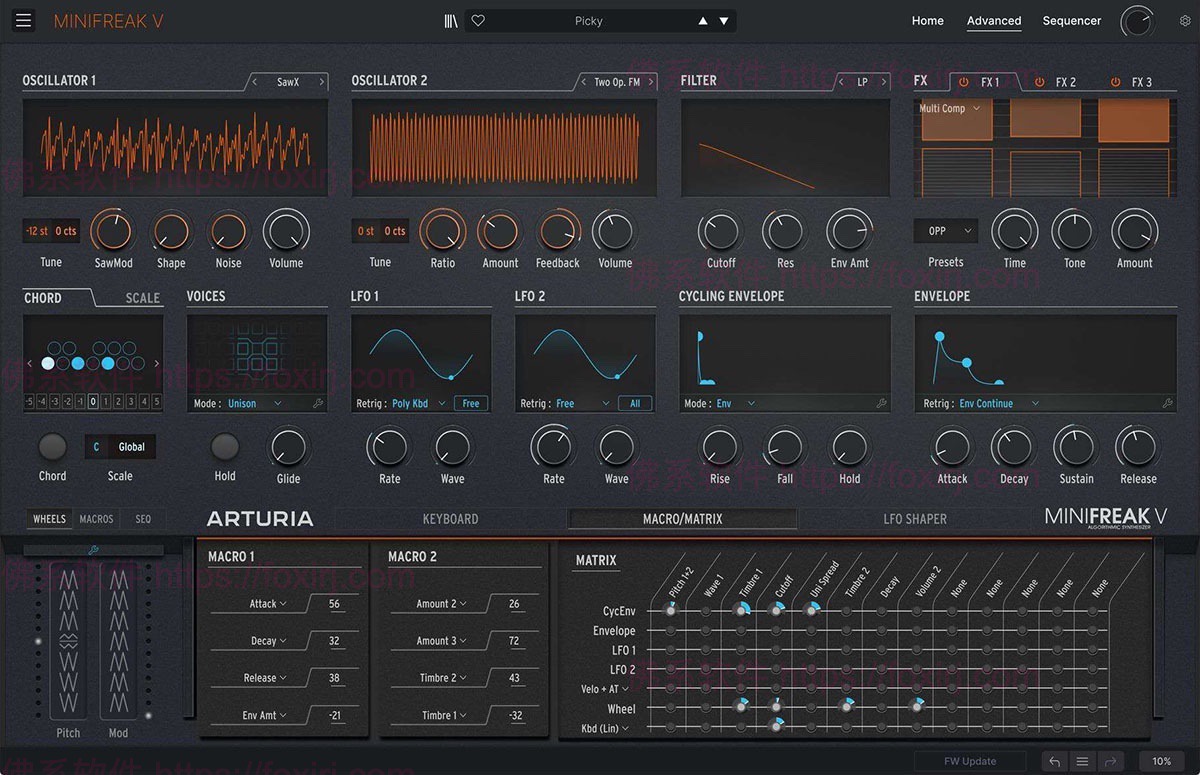Viewport: 1200px width, 775px height.
Task: Switch to the Sequencer view
Action: point(1071,20)
